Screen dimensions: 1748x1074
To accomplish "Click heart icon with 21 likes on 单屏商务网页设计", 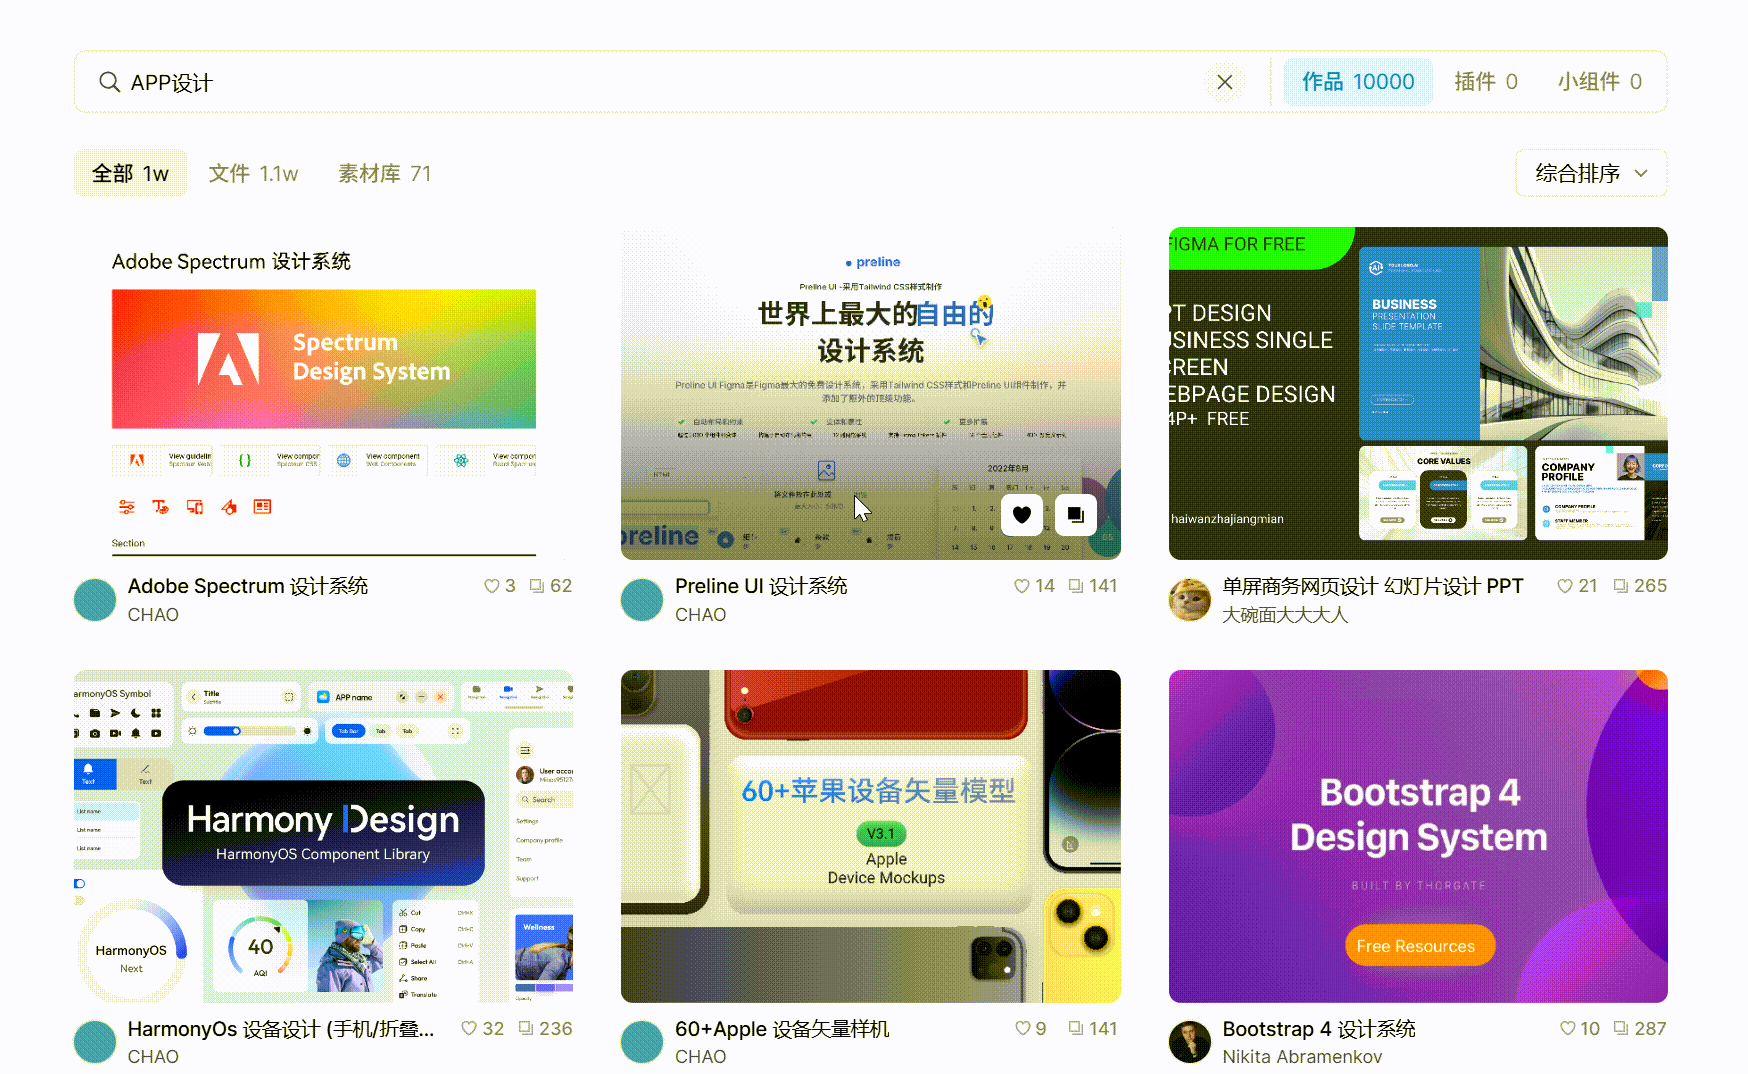I will [x=1566, y=586].
